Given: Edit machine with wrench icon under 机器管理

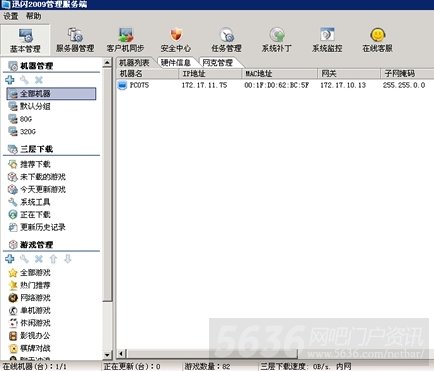Looking at the screenshot, I should 24,80.
